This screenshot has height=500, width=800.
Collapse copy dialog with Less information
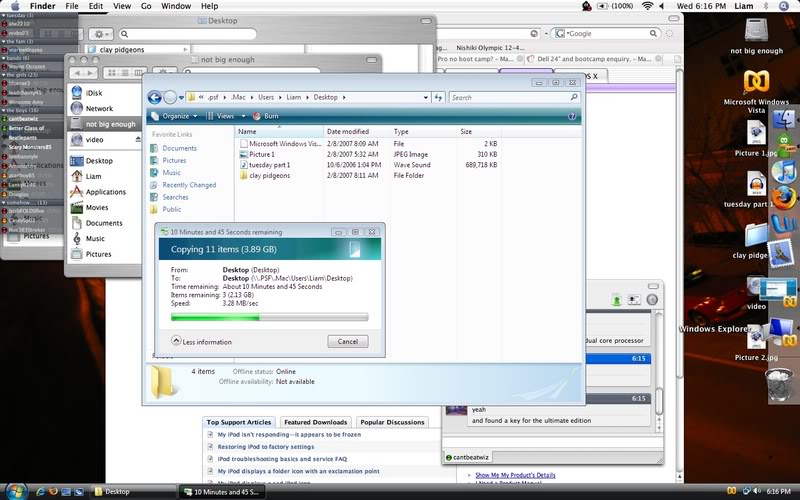(202, 341)
